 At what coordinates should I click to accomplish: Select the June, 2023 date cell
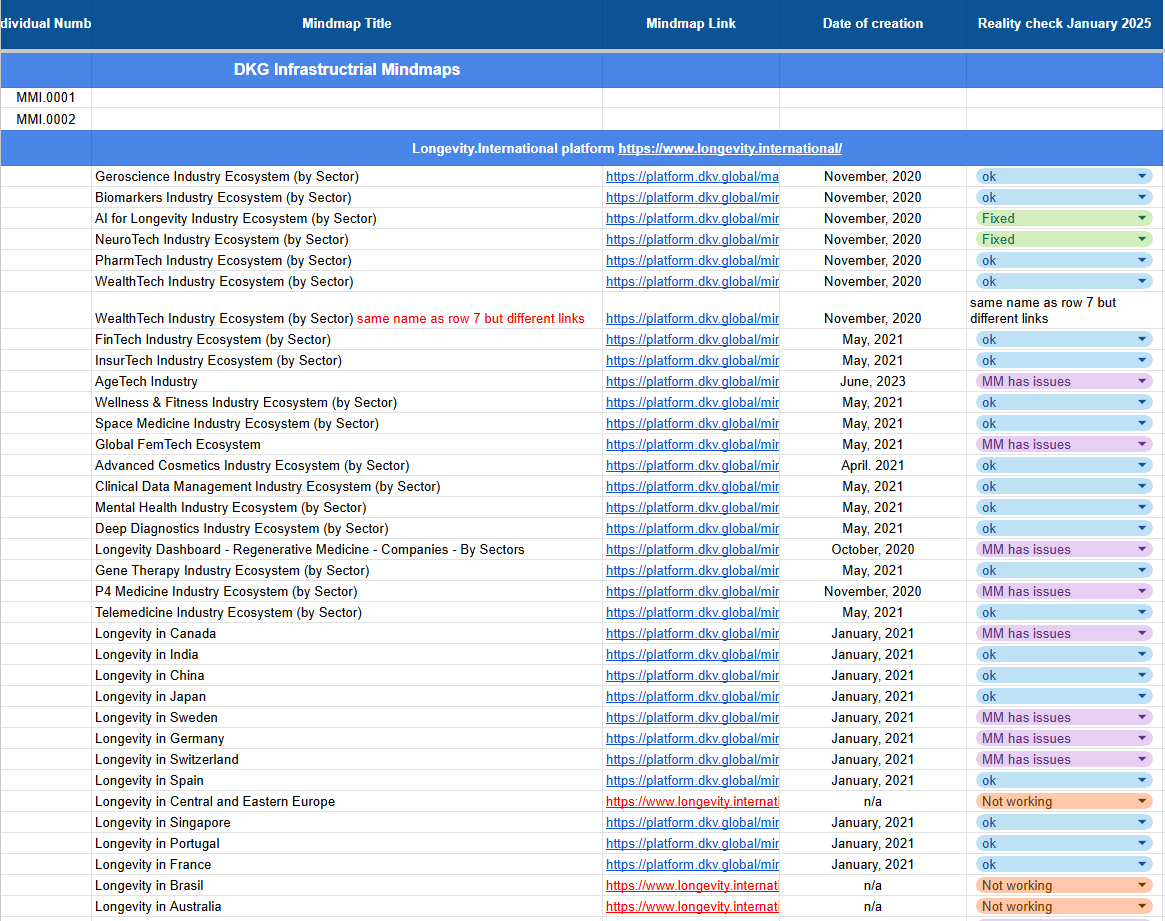(x=872, y=382)
